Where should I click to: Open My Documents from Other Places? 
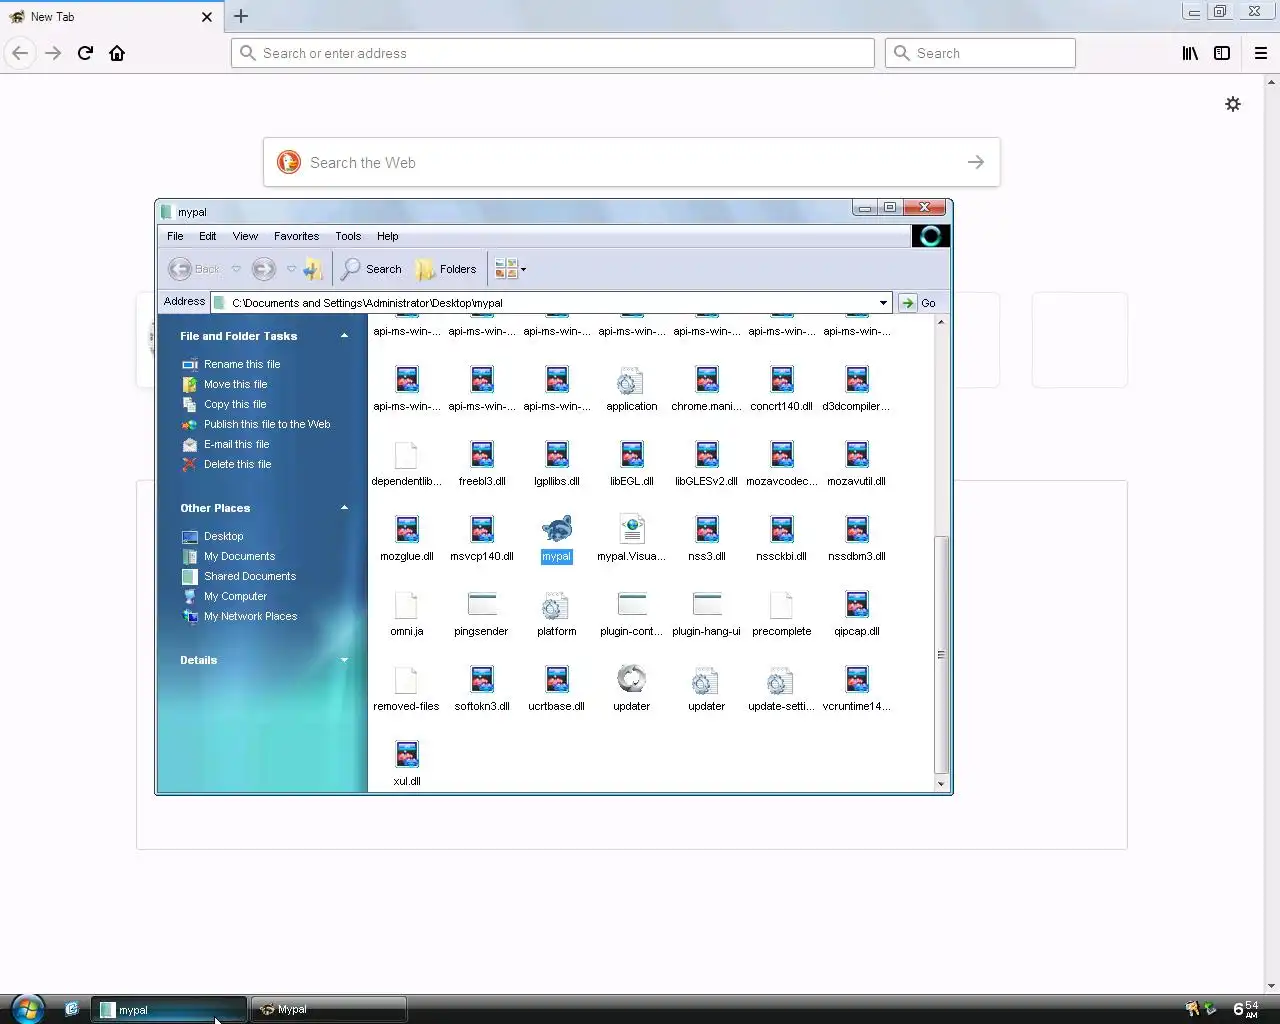point(239,556)
